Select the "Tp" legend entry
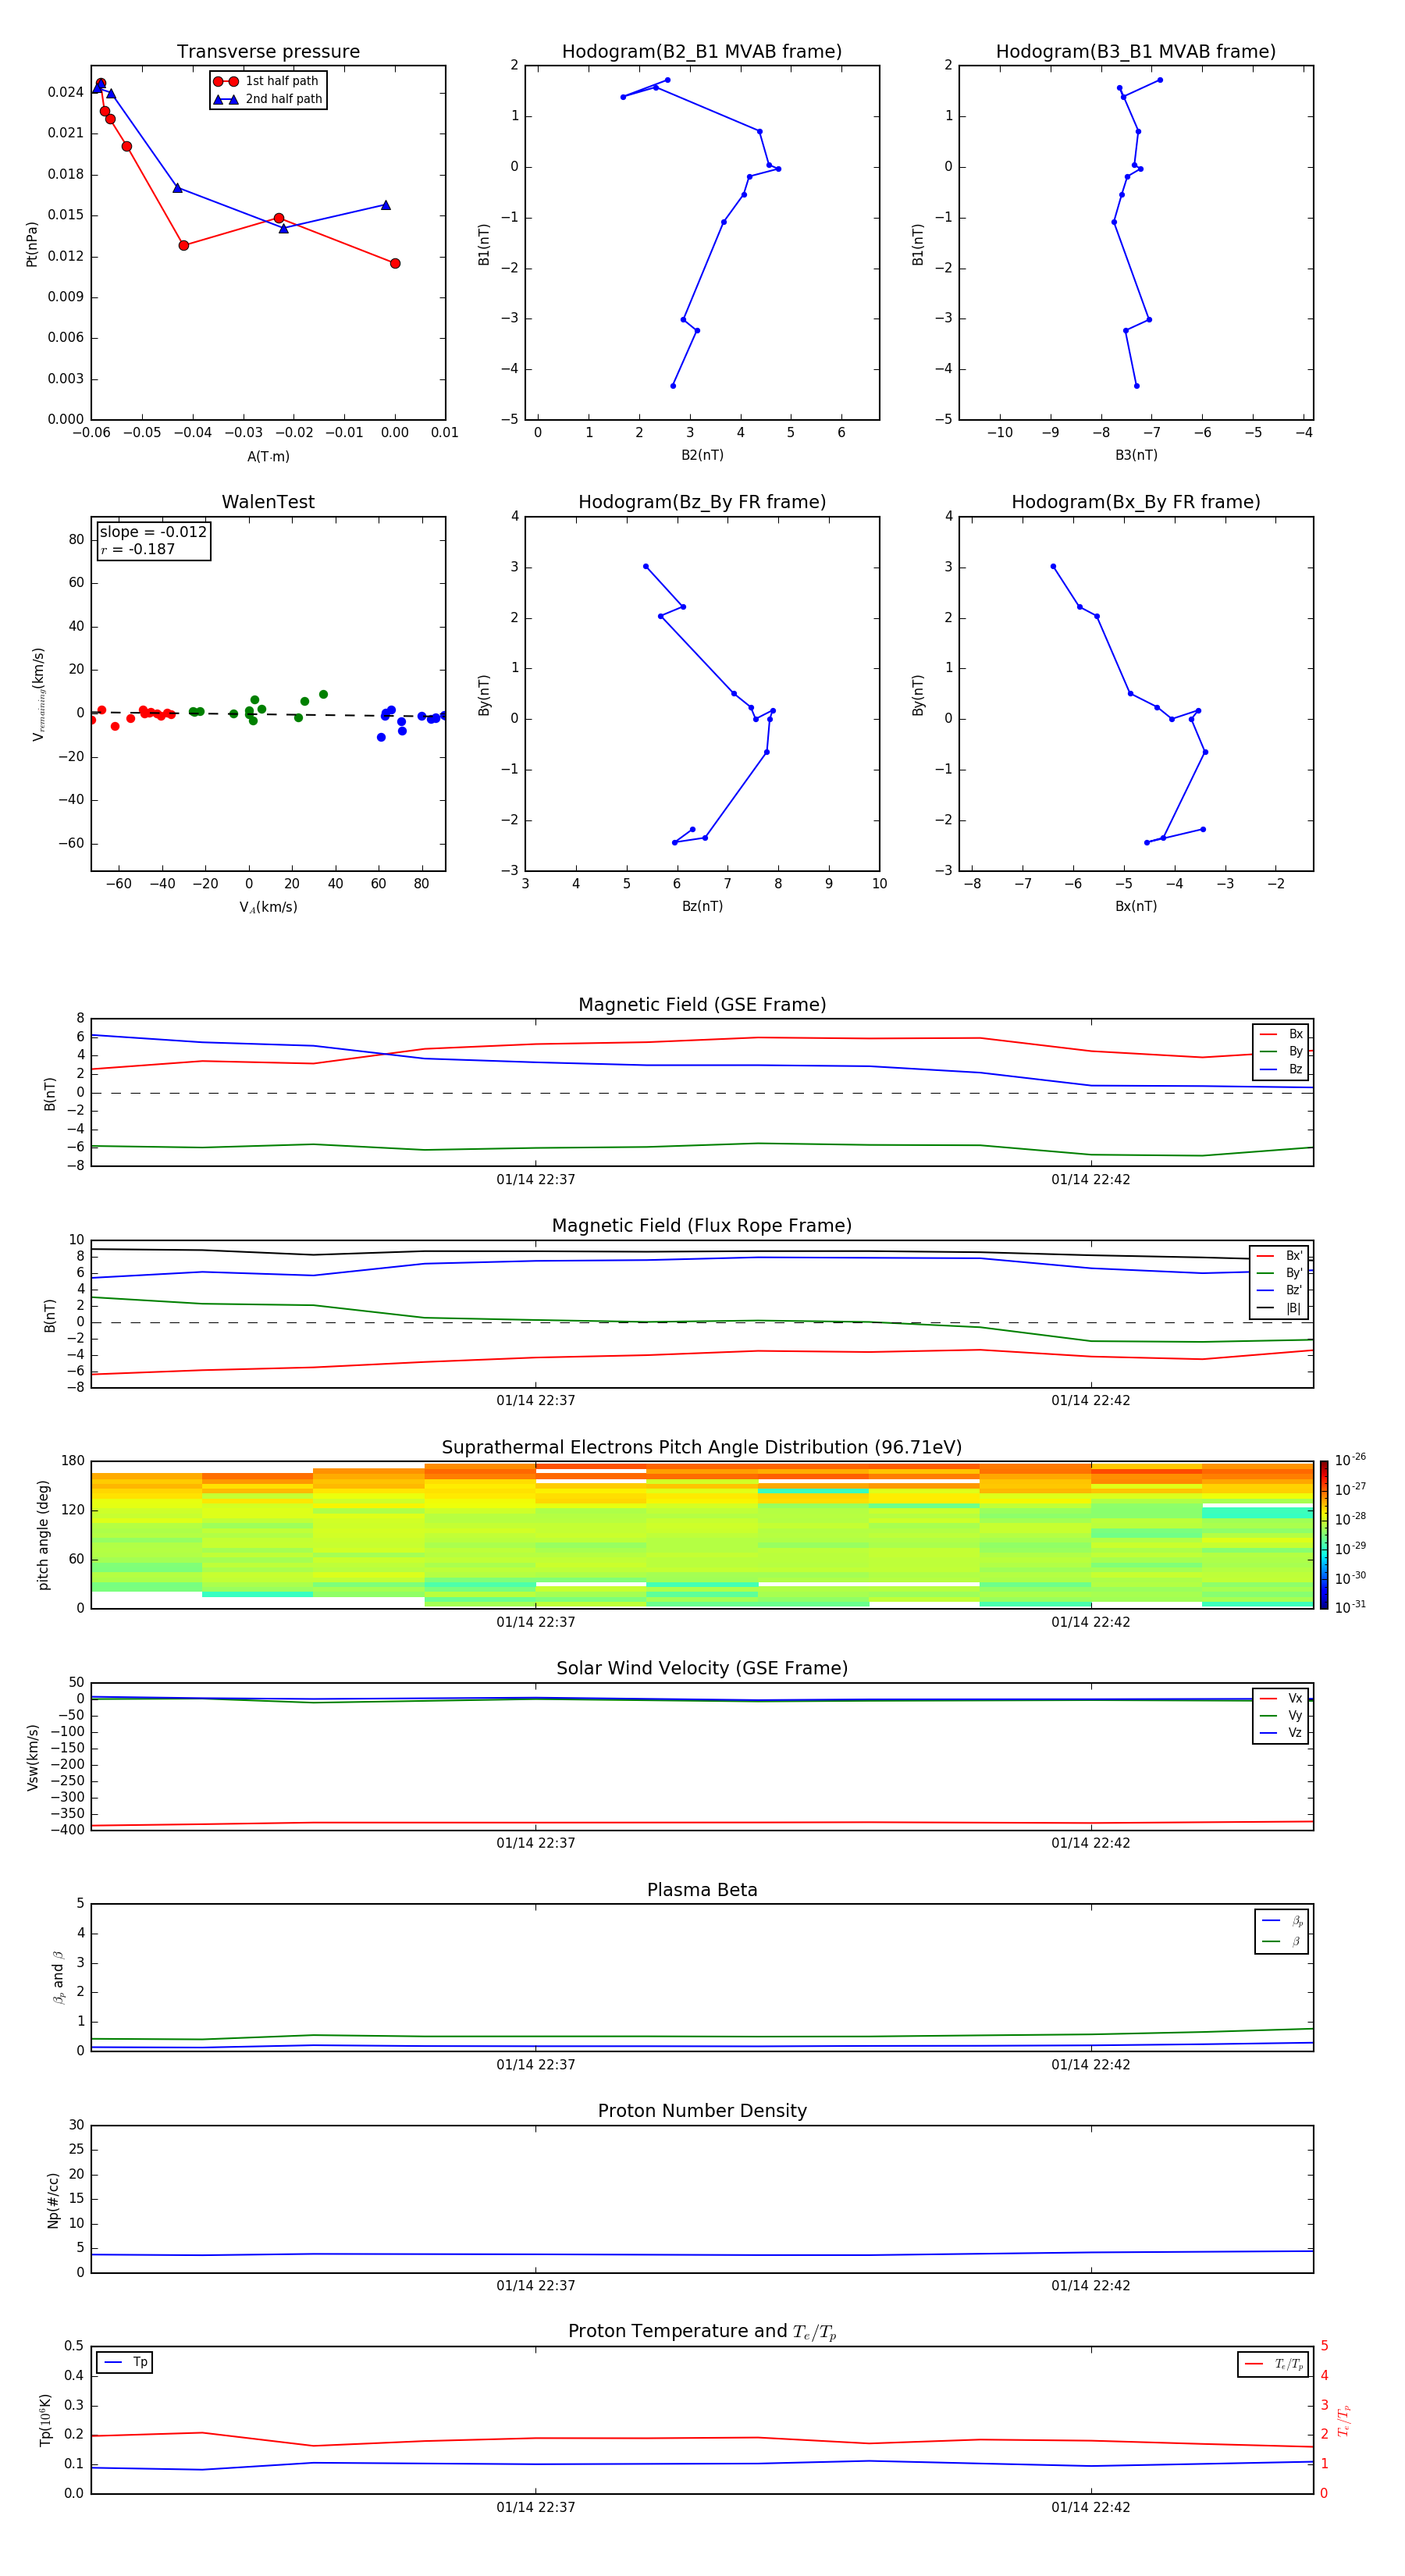 click(125, 2362)
